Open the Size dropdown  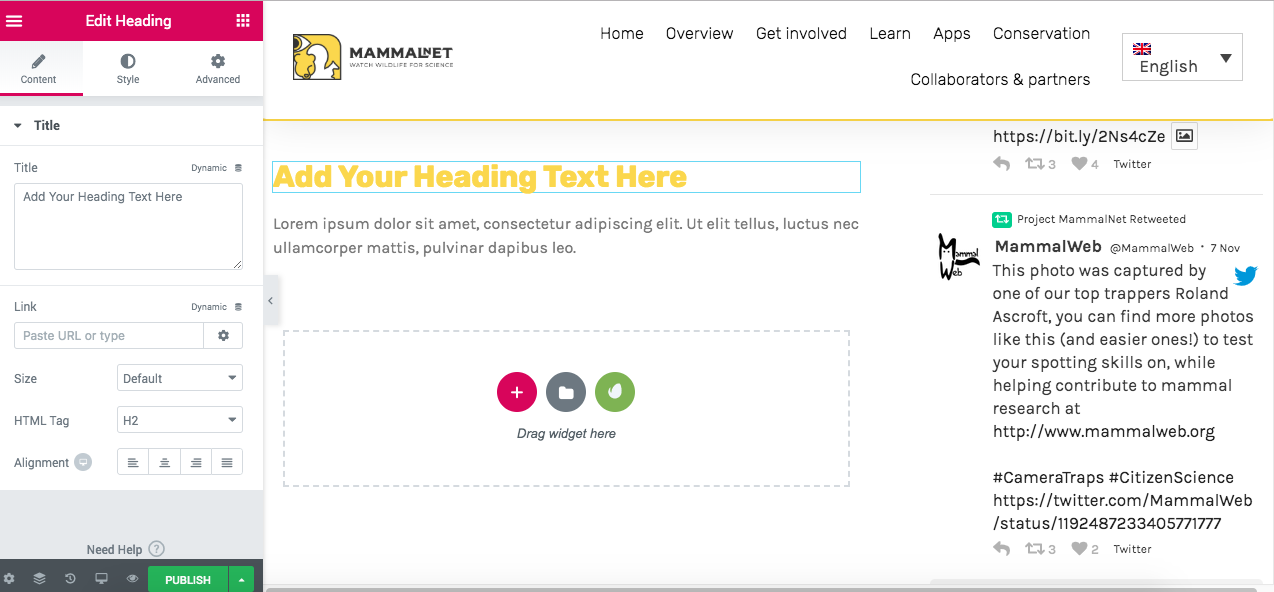(x=180, y=378)
